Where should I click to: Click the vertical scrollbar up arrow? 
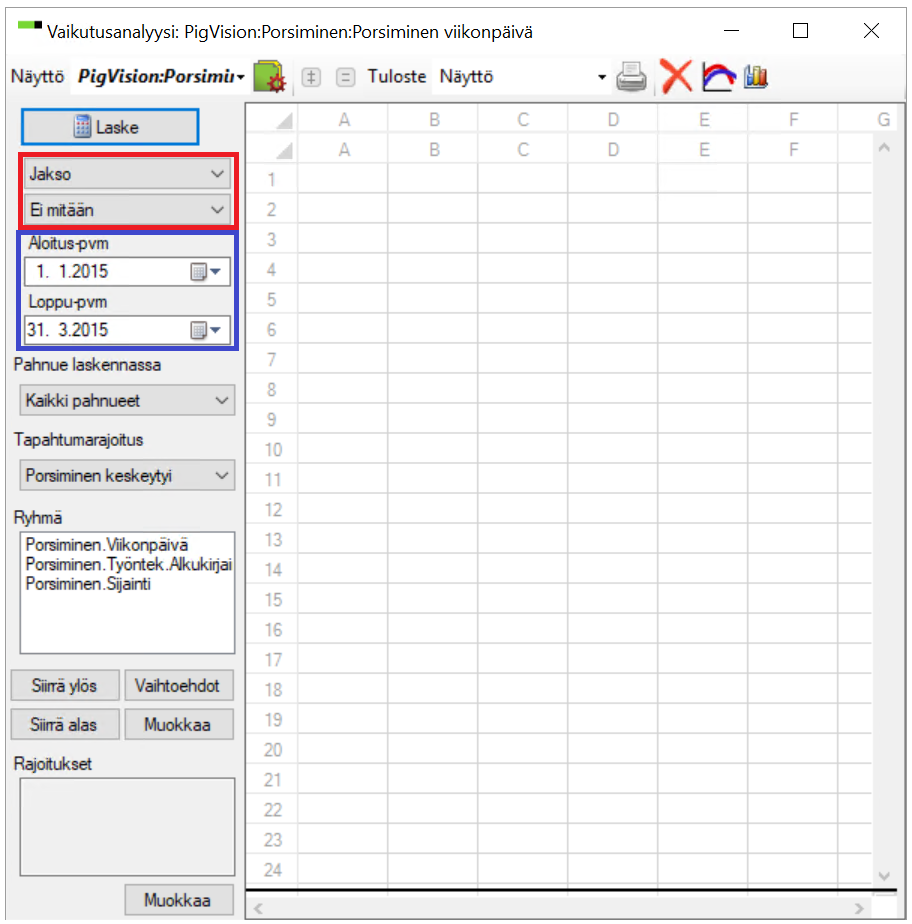click(884, 148)
